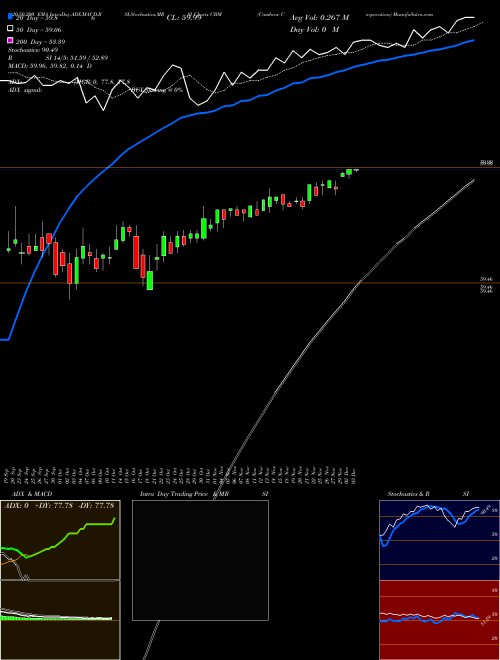The height and width of the screenshot is (660, 500).
Task: Click the 'ADX: 0 +DY: 77.78' header text
Action: coord(38,506)
